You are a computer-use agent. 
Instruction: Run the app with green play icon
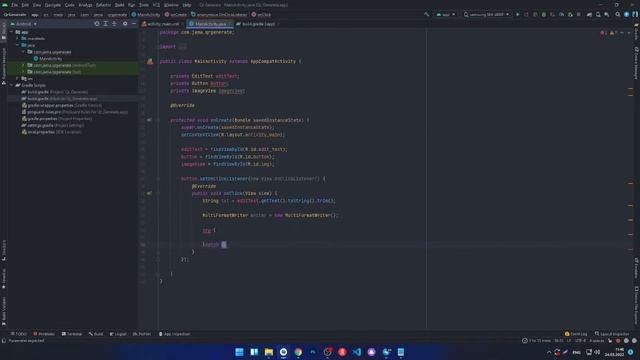coord(518,14)
